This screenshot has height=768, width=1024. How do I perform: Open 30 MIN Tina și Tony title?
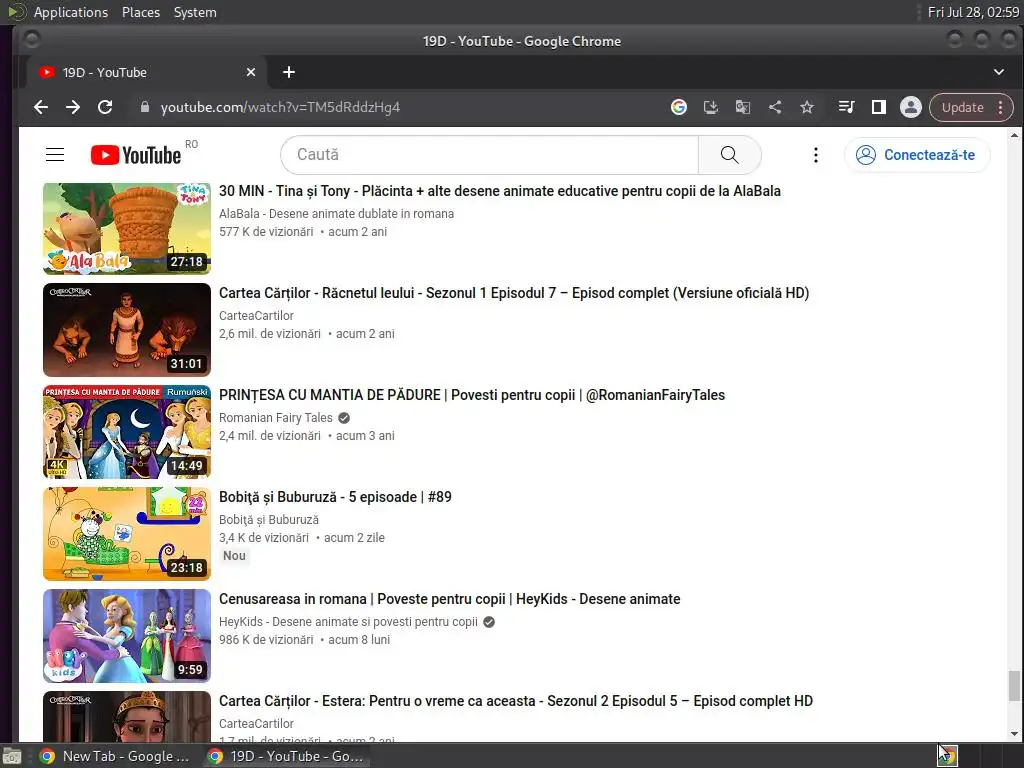coord(500,191)
